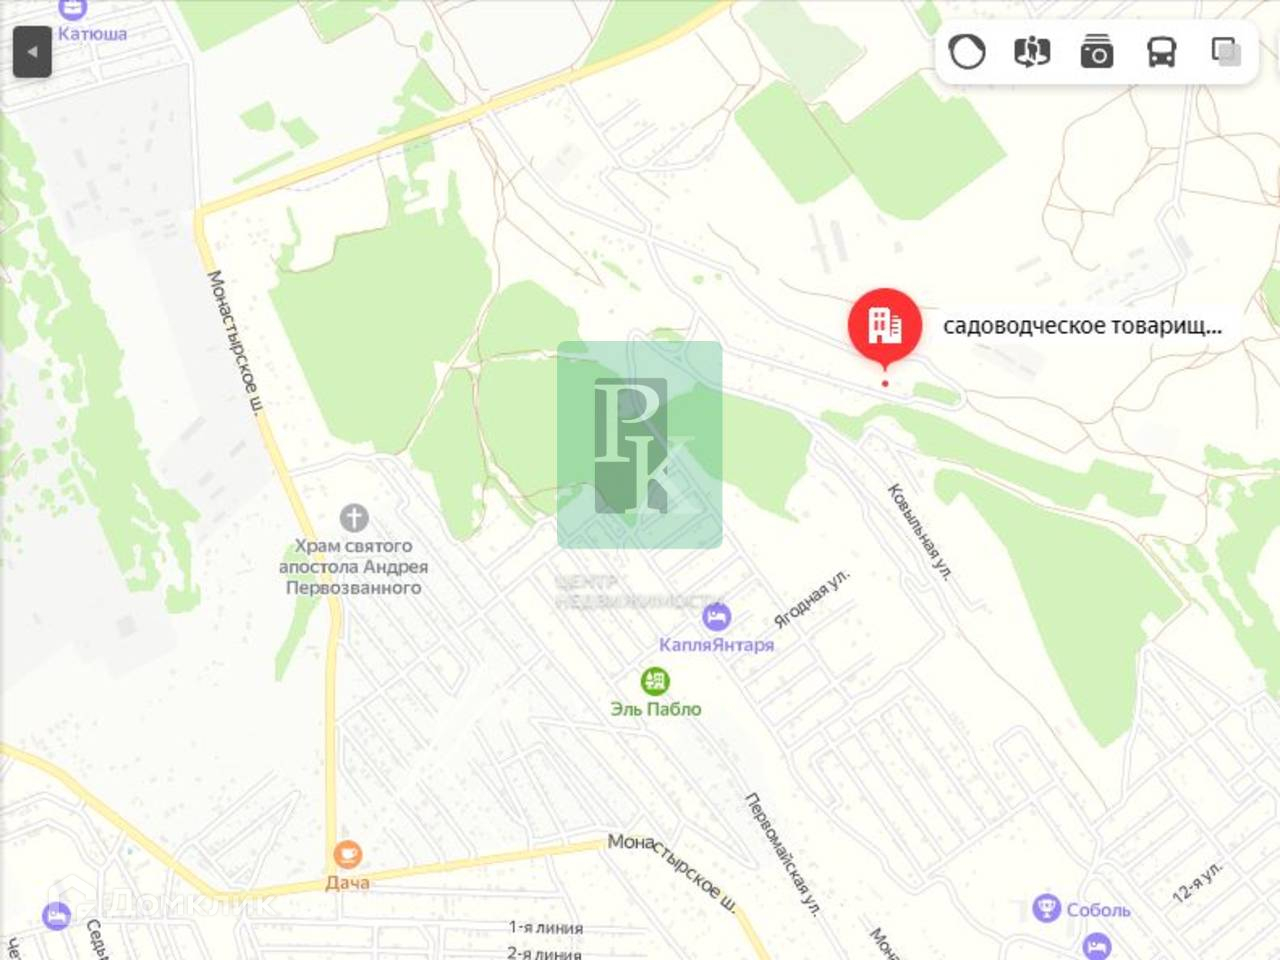Click the Соболь trophy icon
The width and height of the screenshot is (1280, 960).
click(x=1046, y=907)
